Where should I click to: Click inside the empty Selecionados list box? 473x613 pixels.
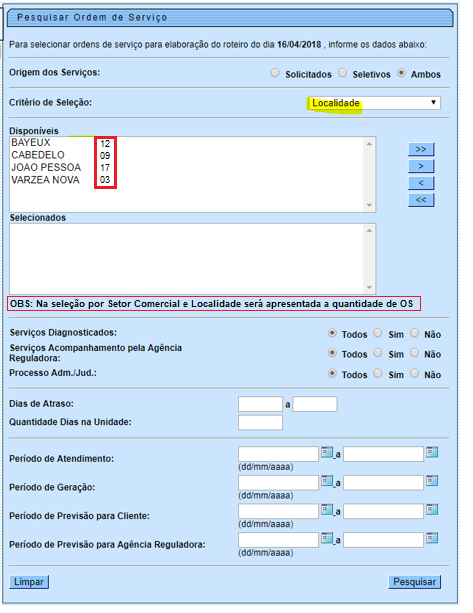[187, 259]
